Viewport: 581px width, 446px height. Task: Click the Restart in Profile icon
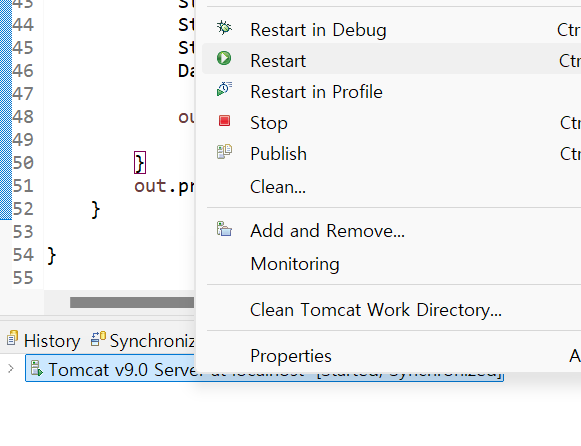pos(224,89)
